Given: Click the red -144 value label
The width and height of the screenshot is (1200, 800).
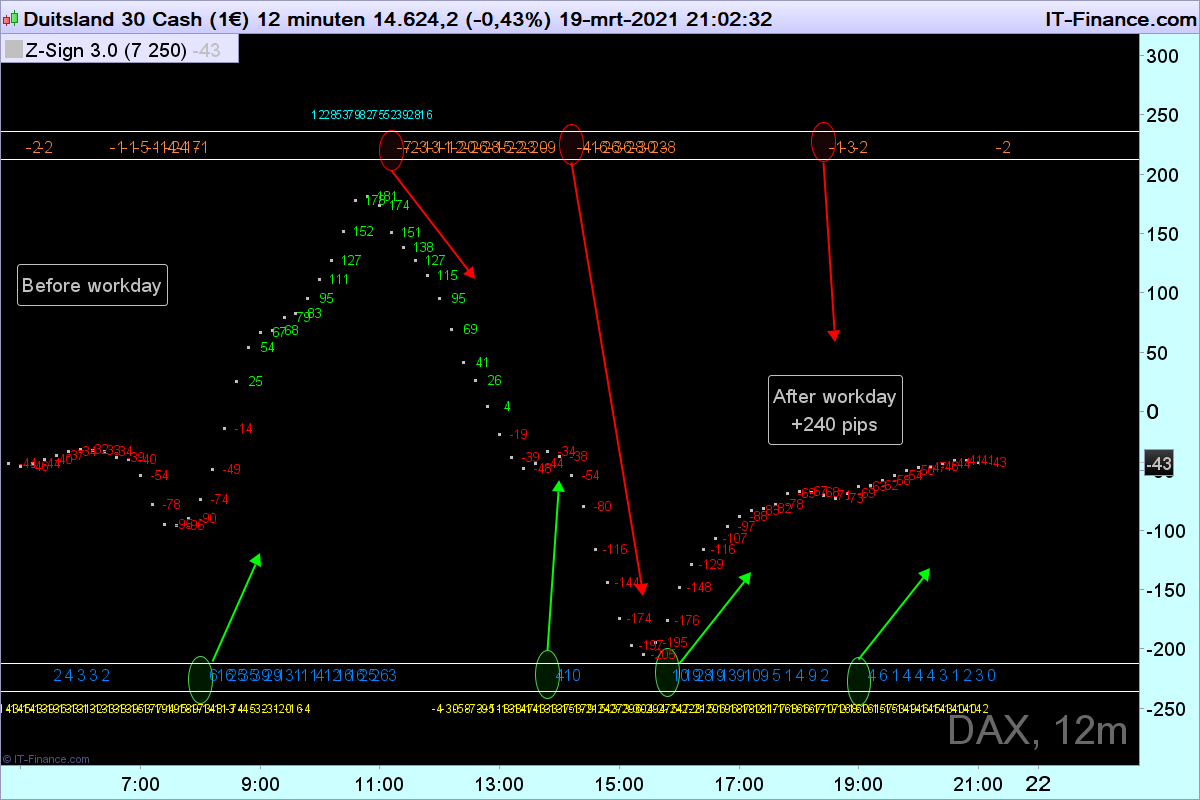Looking at the screenshot, I should (627, 582).
